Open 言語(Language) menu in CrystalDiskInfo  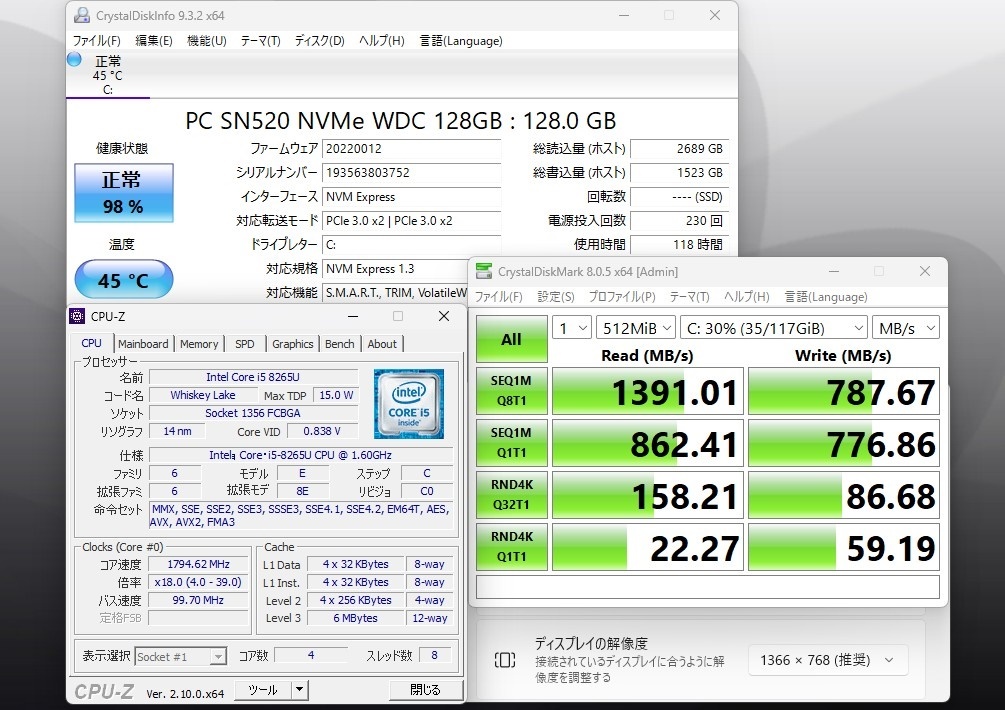pyautogui.click(x=461, y=41)
